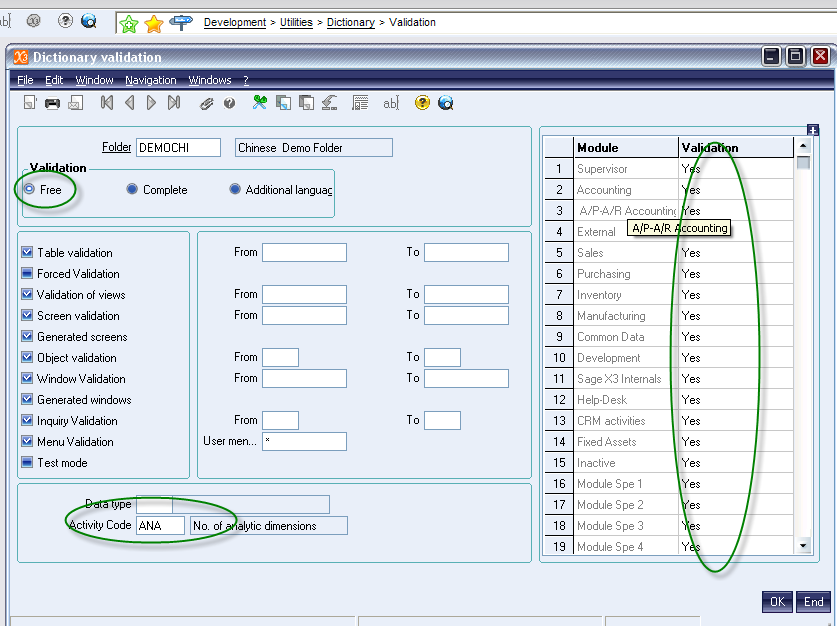Open the Dictionary breadcrumb link
The image size is (837, 626).
point(350,22)
